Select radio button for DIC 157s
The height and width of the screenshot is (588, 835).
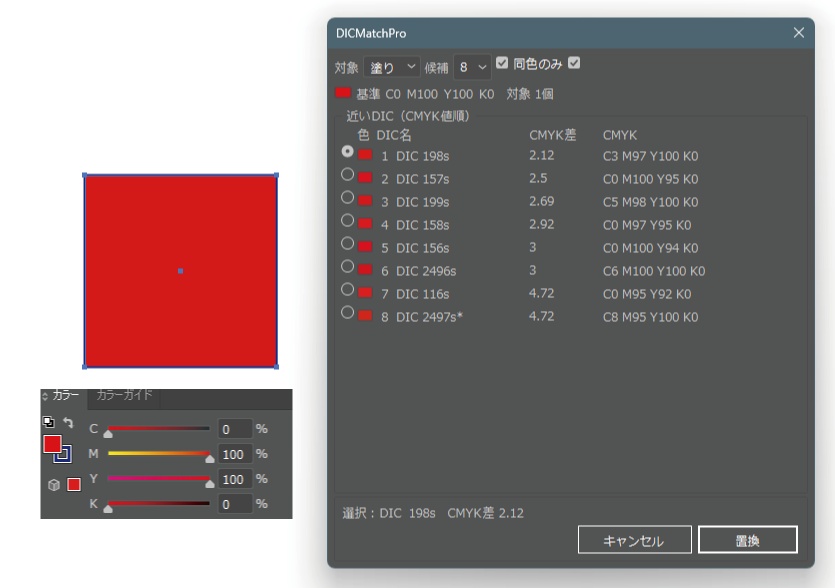tap(347, 175)
